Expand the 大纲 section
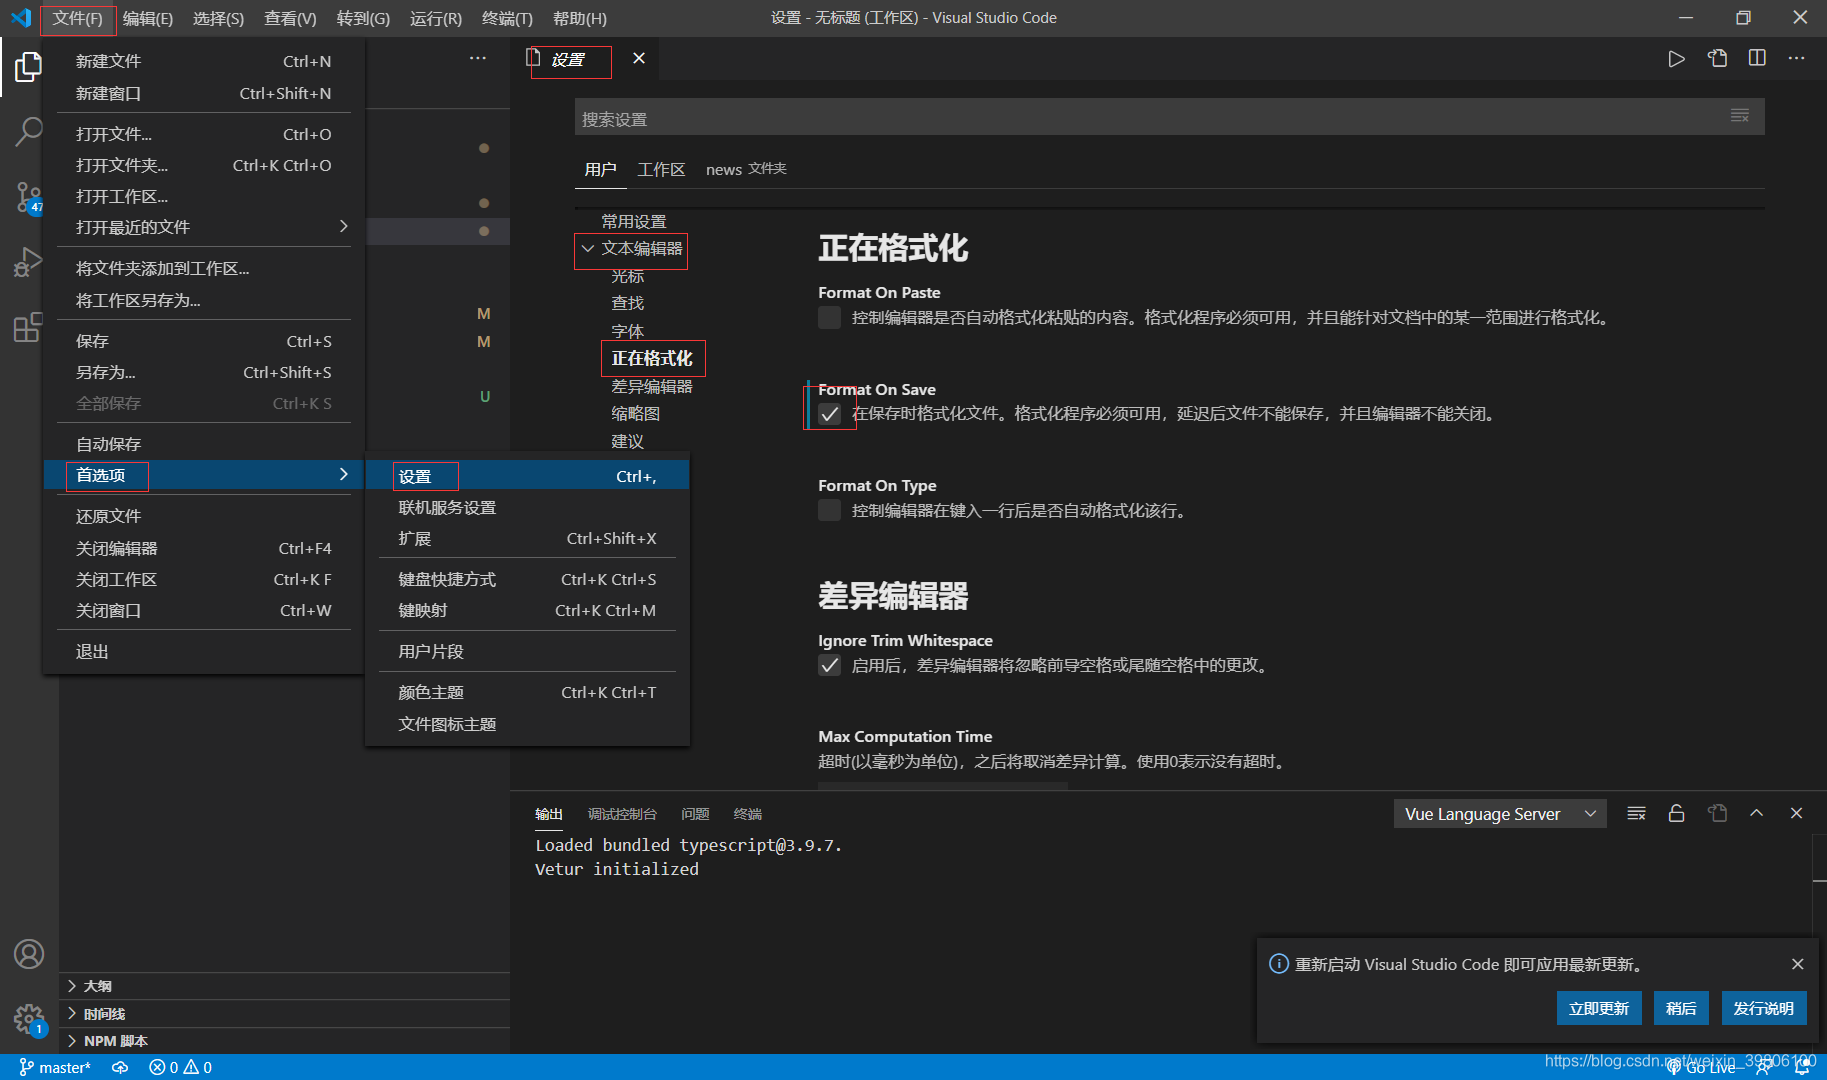The width and height of the screenshot is (1827, 1080). tap(285, 986)
